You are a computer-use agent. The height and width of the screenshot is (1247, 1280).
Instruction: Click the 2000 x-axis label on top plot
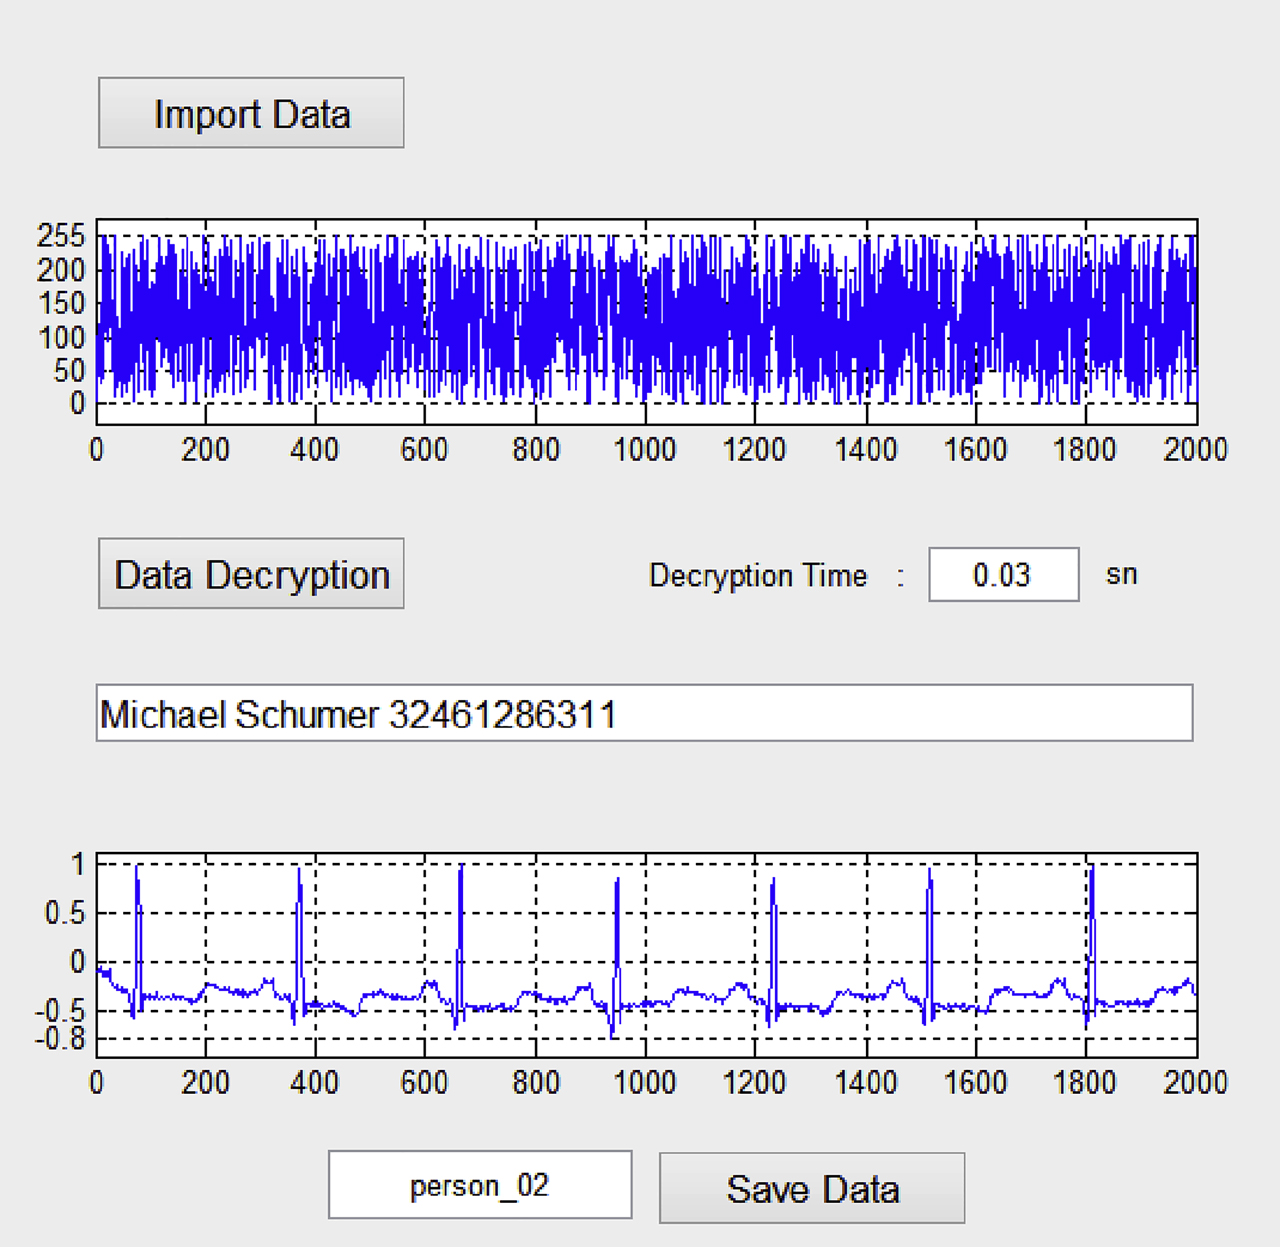[x=1196, y=450]
